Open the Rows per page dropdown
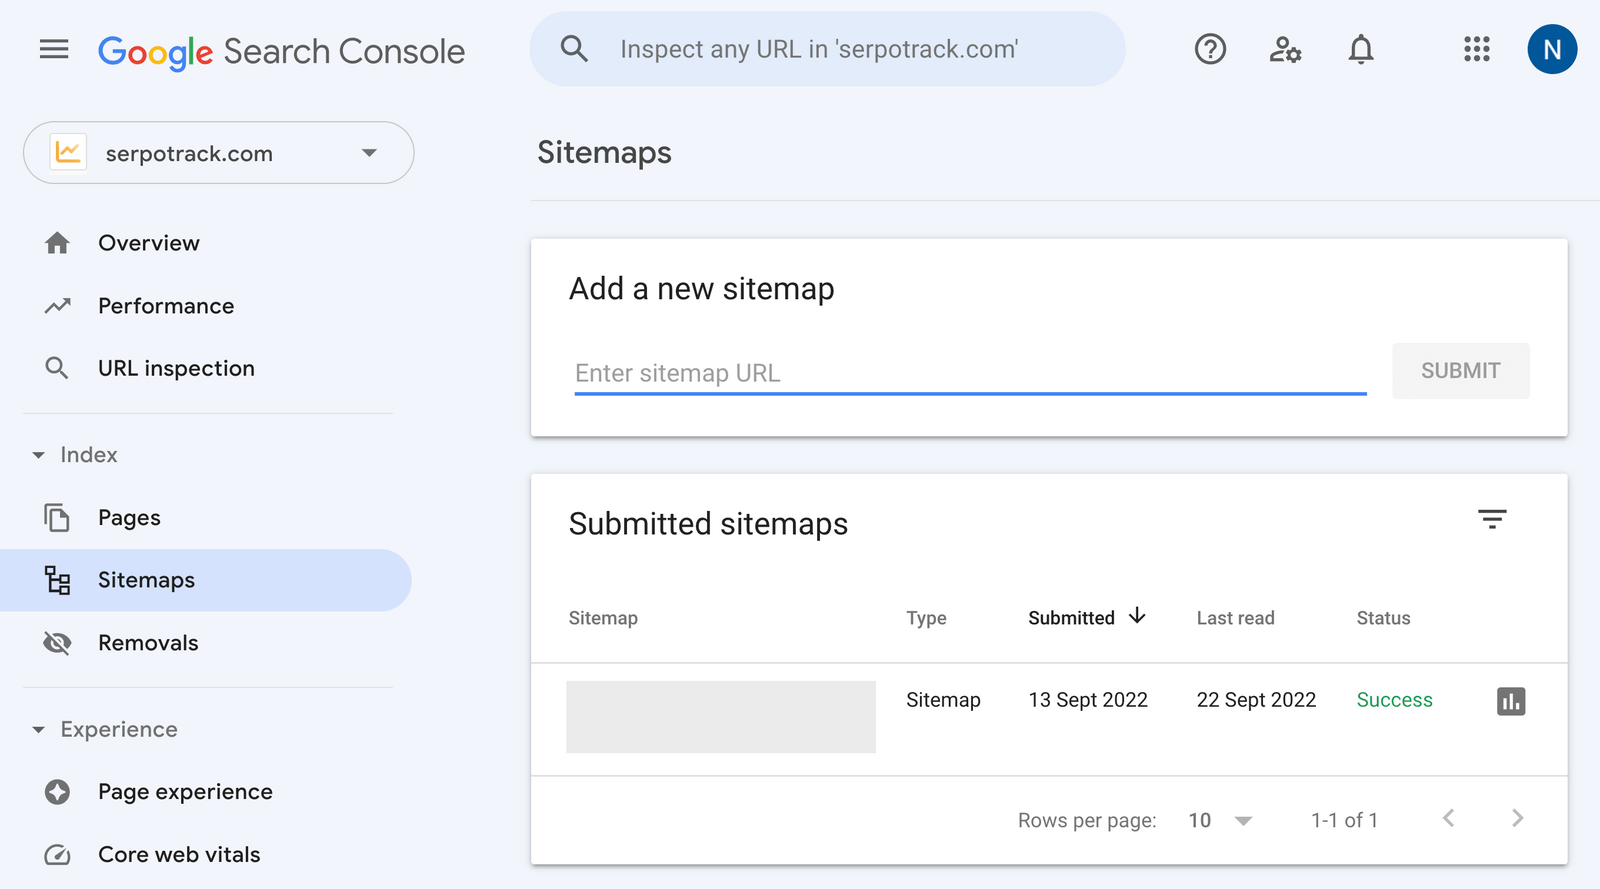The height and width of the screenshot is (889, 1600). [1220, 820]
